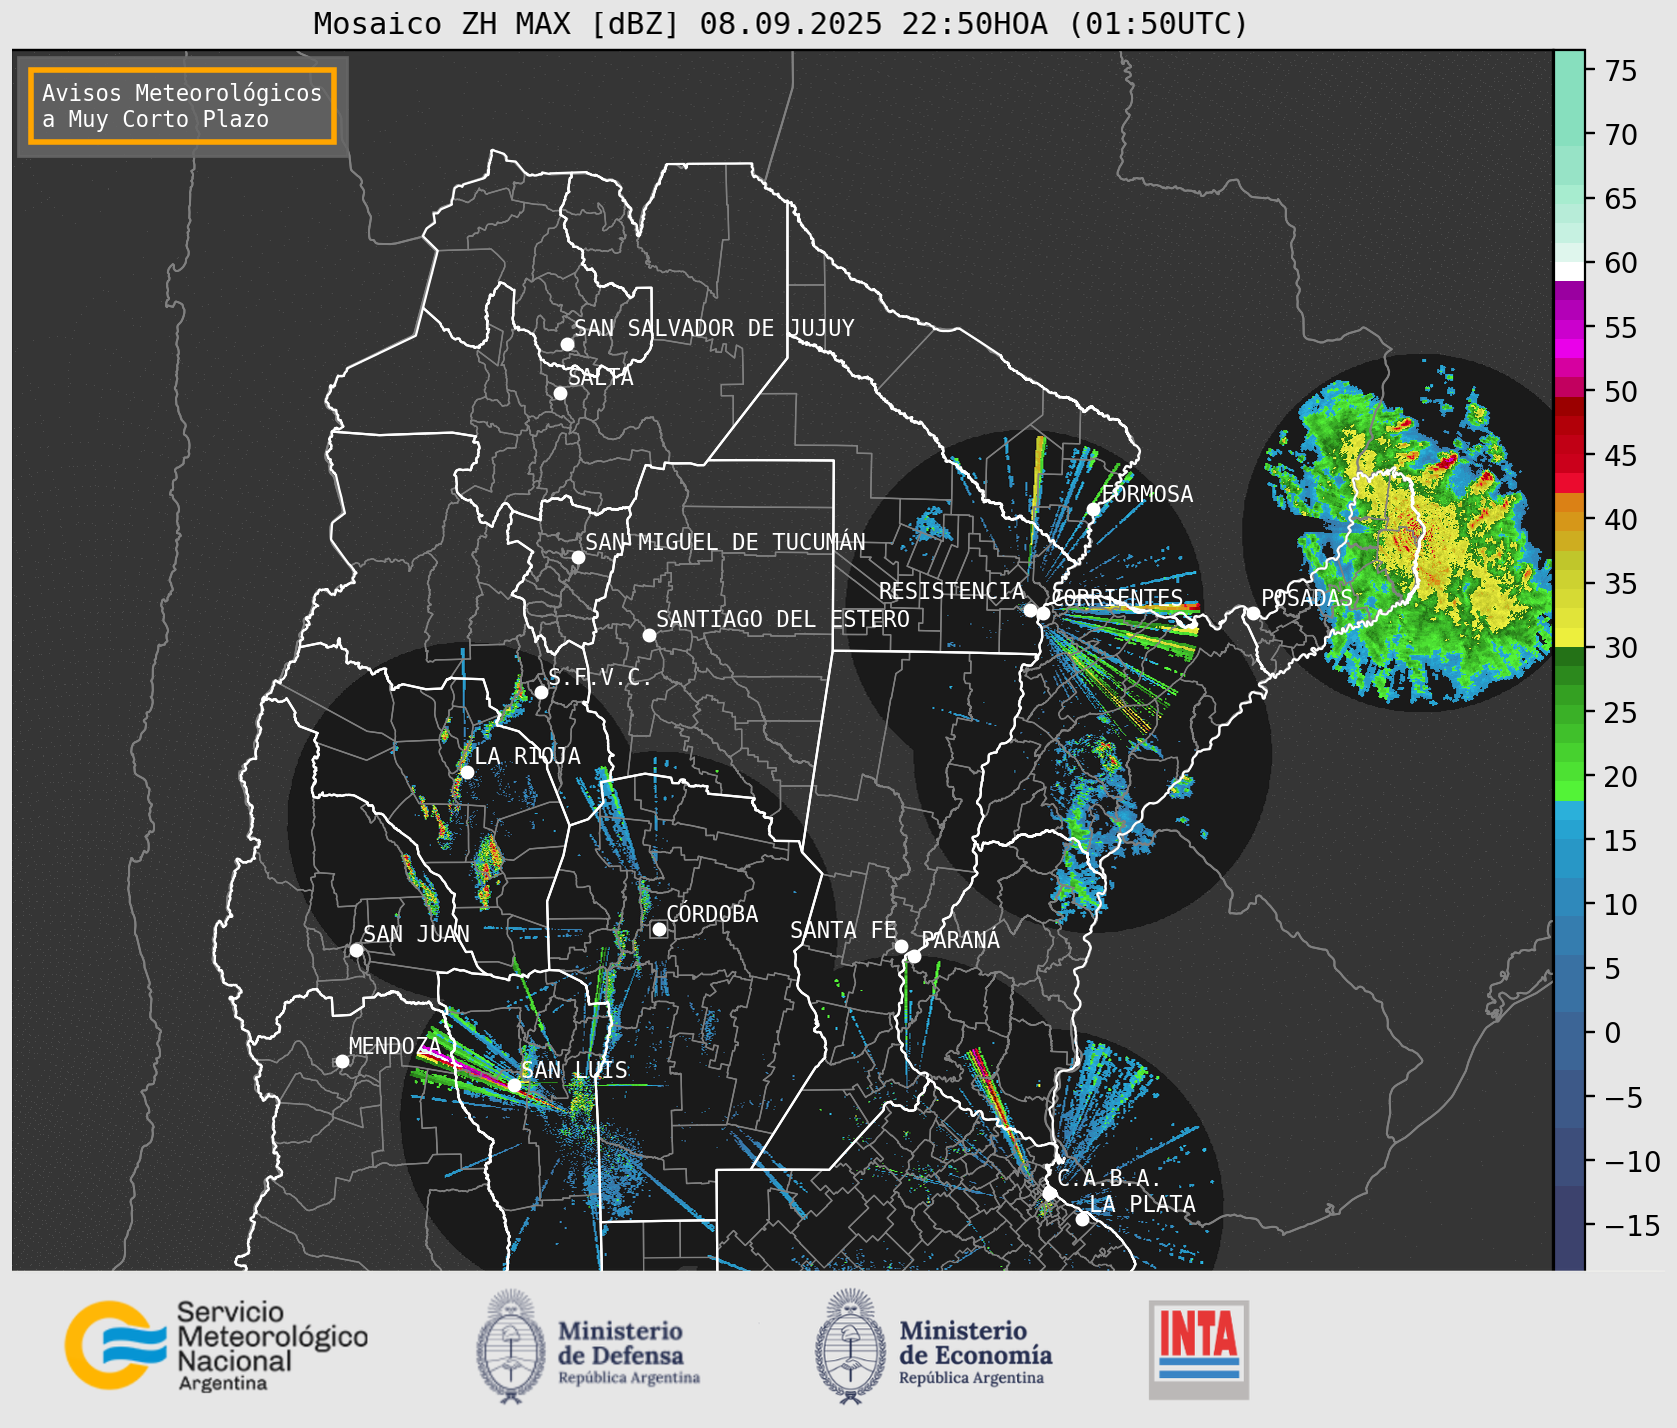
Task: Select the La Rioja city marker
Action: coord(467,772)
